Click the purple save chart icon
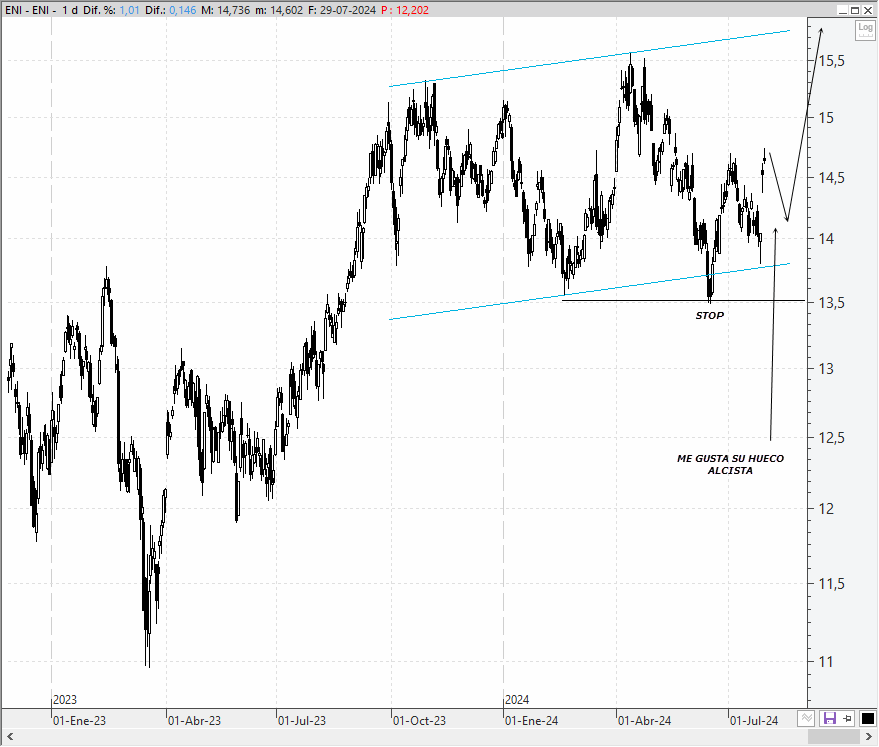Screen dimensions: 879x747 coord(829,718)
